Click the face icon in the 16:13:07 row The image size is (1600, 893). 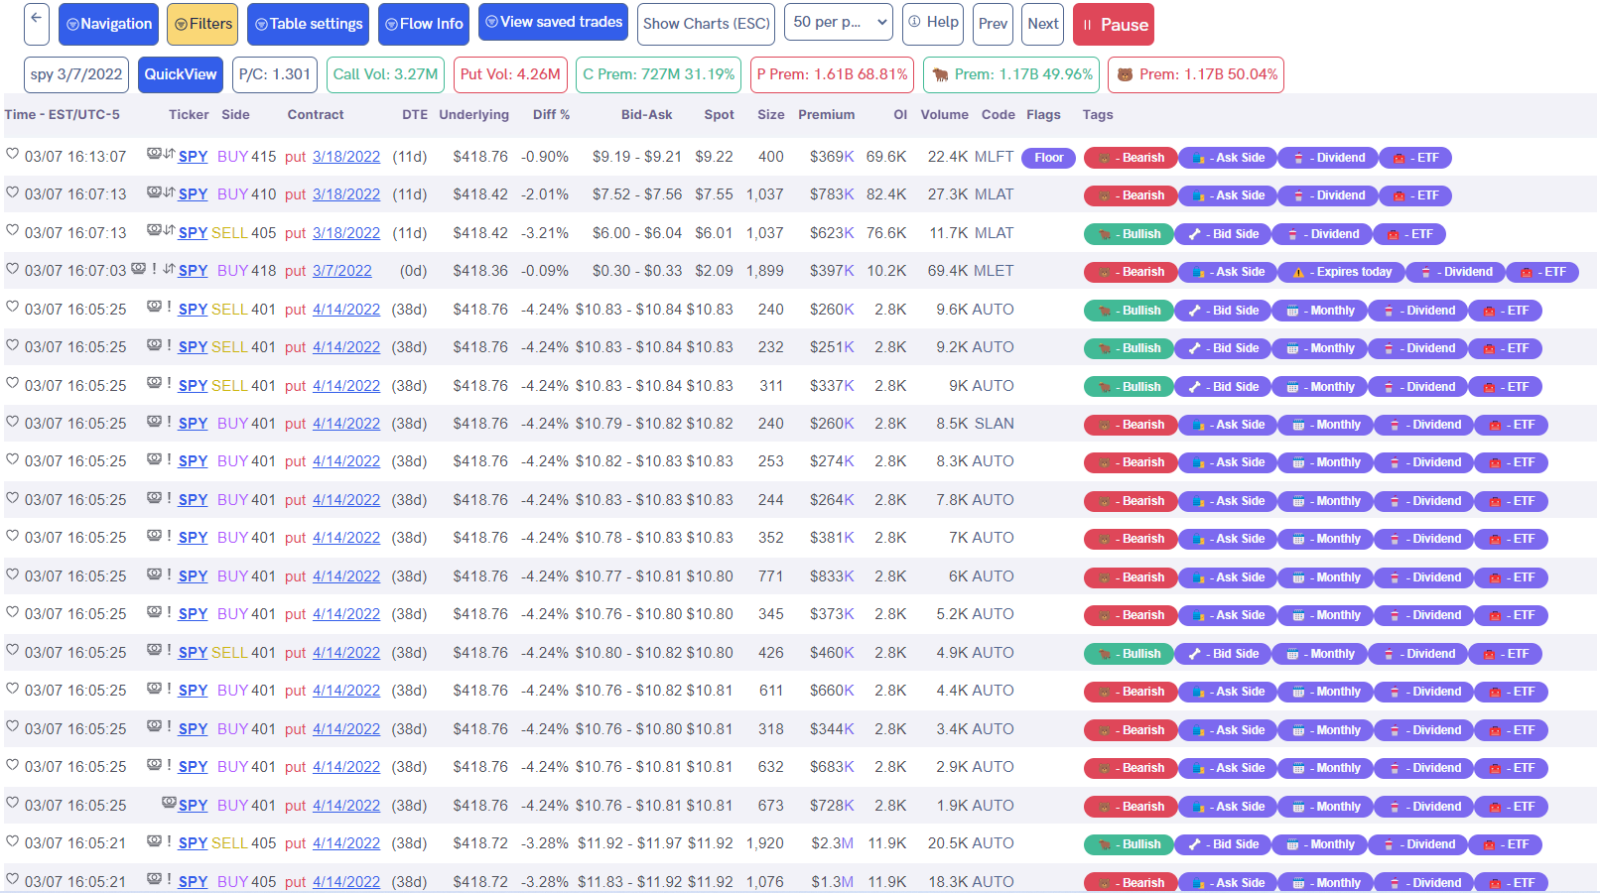154,154
